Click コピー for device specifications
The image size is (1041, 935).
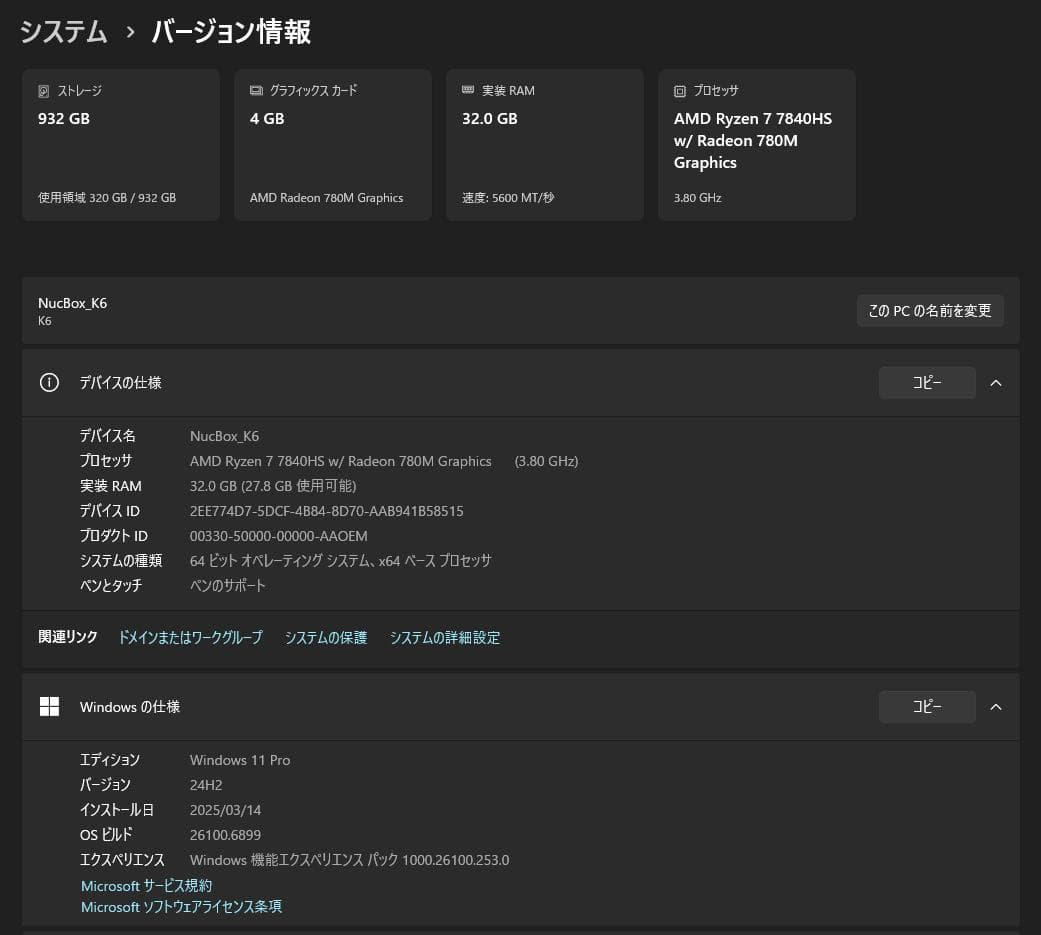[x=926, y=382]
